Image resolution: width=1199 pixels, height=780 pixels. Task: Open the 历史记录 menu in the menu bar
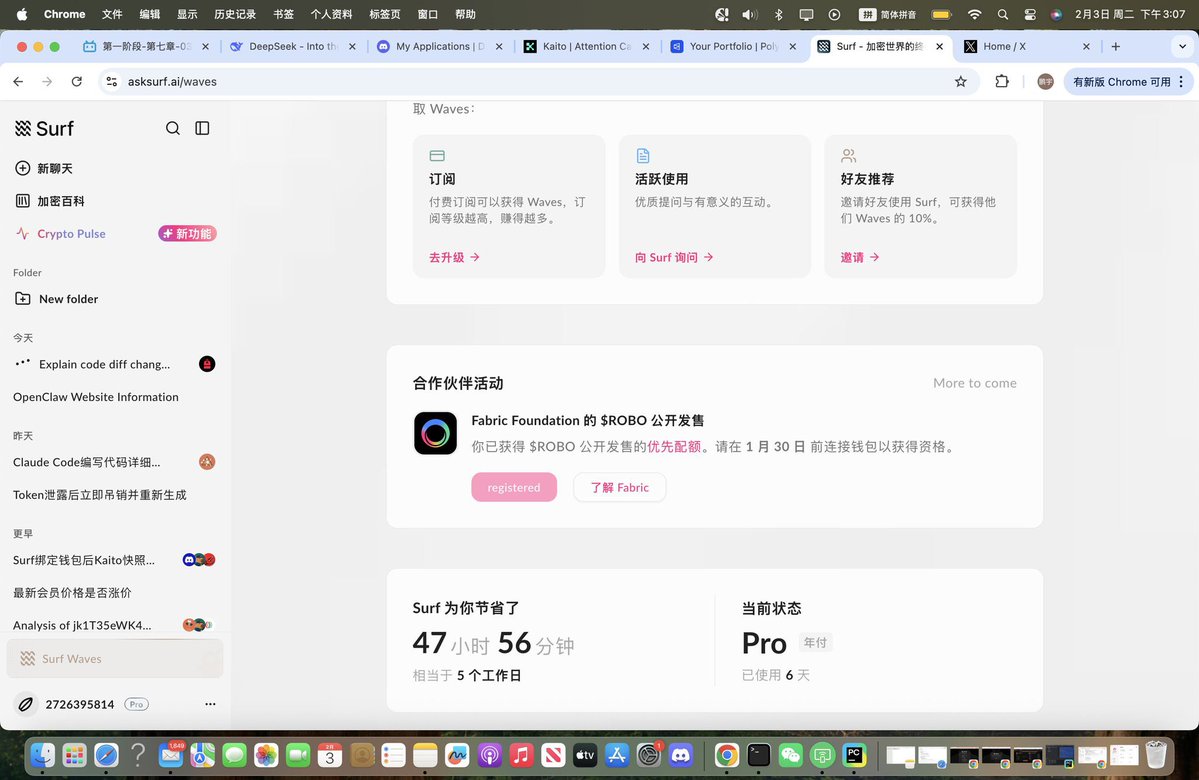tap(235, 15)
